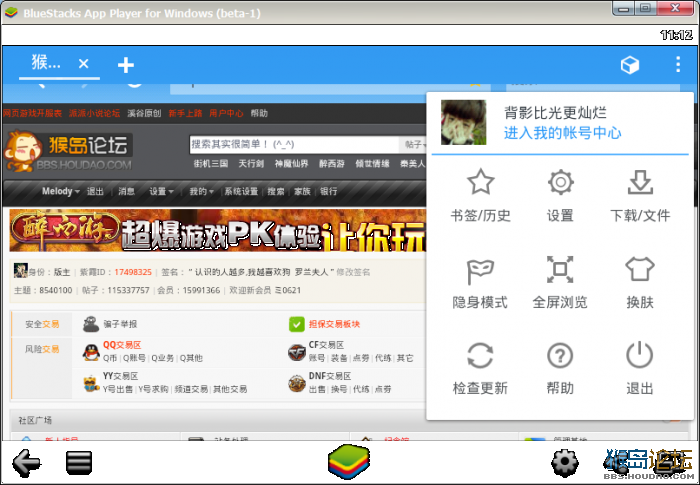Click 醉西游 hot search link
Viewport: 700px width, 485px height.
(332, 164)
